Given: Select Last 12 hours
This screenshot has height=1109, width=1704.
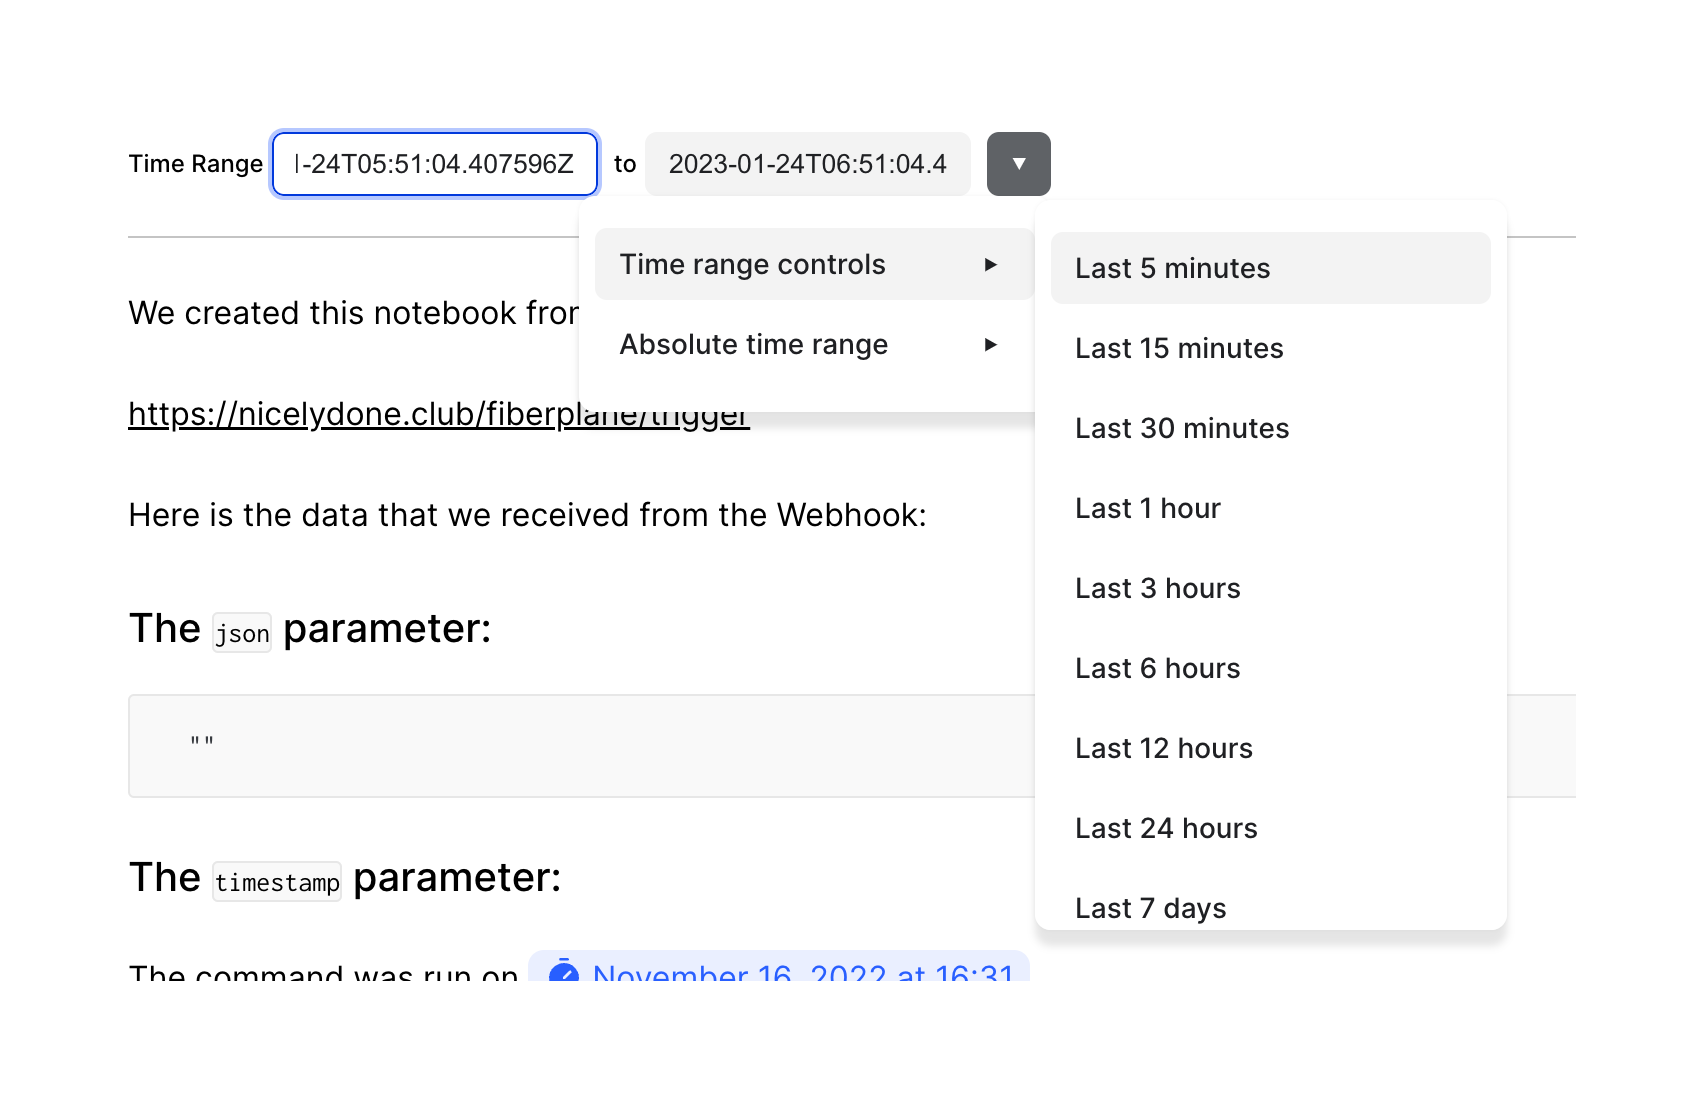Looking at the screenshot, I should coord(1163,748).
